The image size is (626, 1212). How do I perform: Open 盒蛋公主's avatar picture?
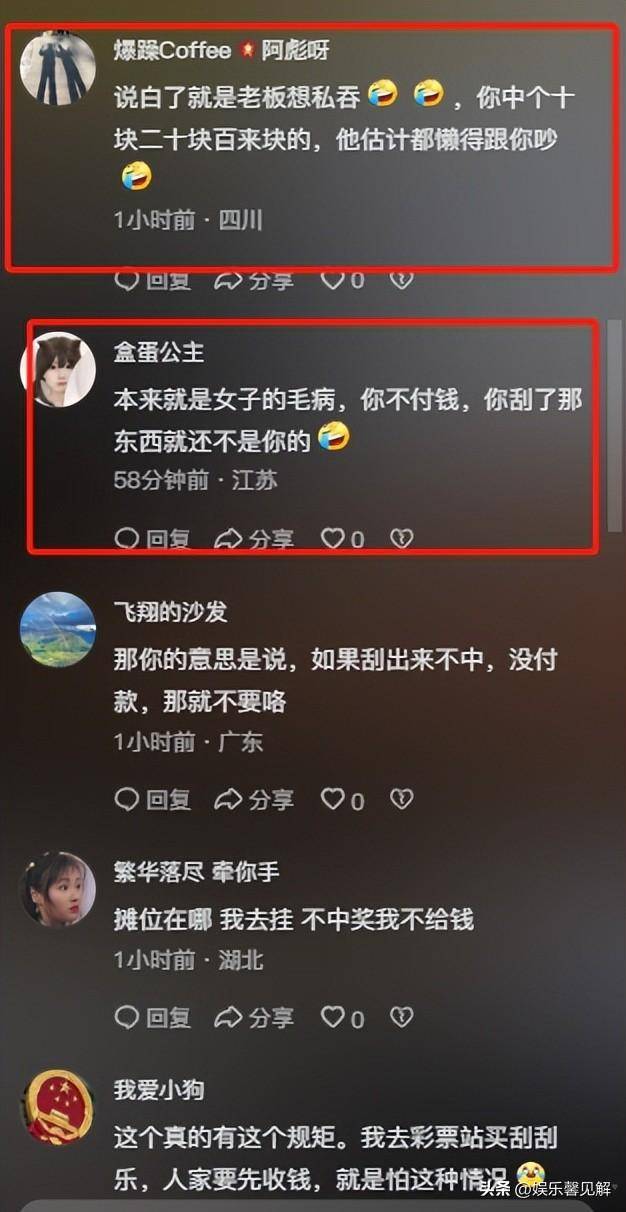click(x=58, y=370)
